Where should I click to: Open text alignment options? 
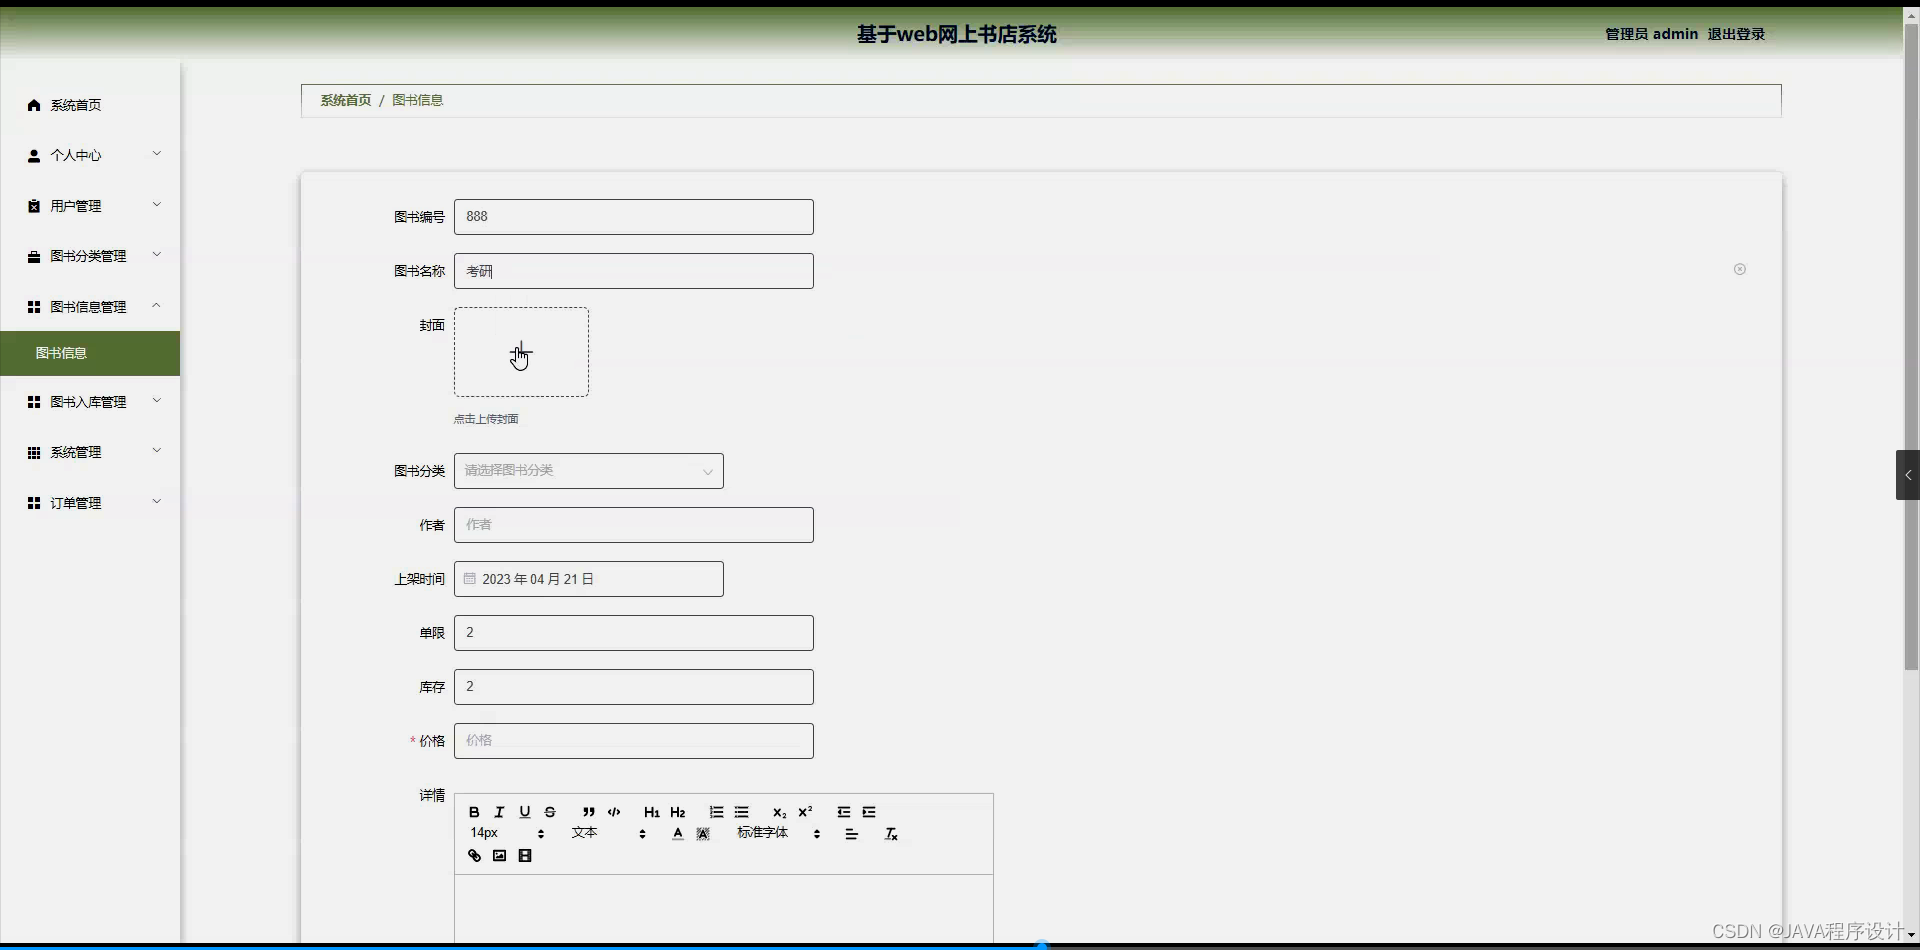coord(852,834)
